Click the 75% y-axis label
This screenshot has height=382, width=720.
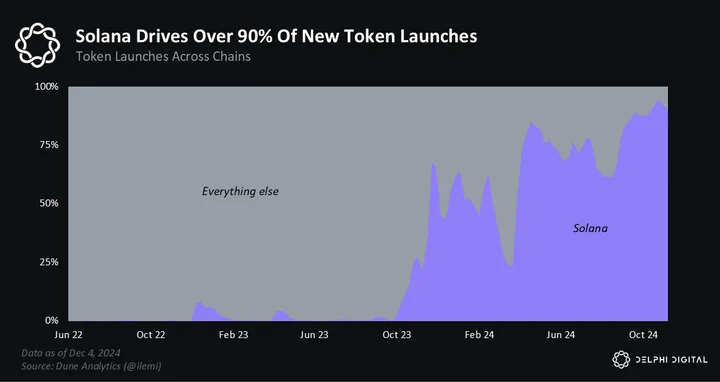pyautogui.click(x=49, y=145)
